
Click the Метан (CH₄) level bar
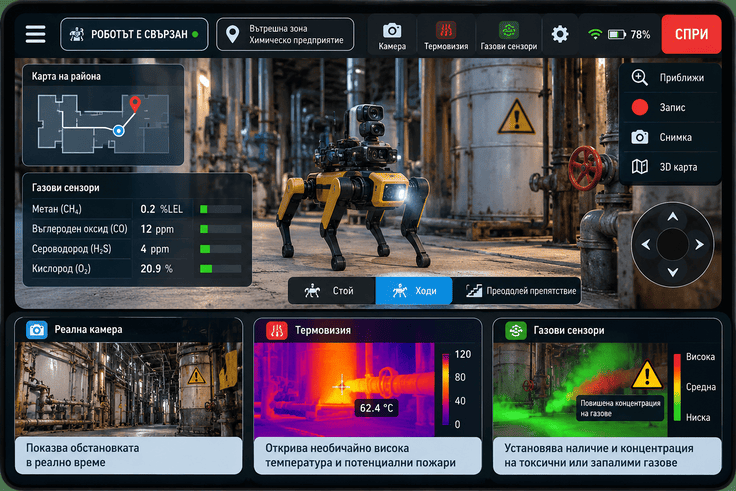(221, 209)
